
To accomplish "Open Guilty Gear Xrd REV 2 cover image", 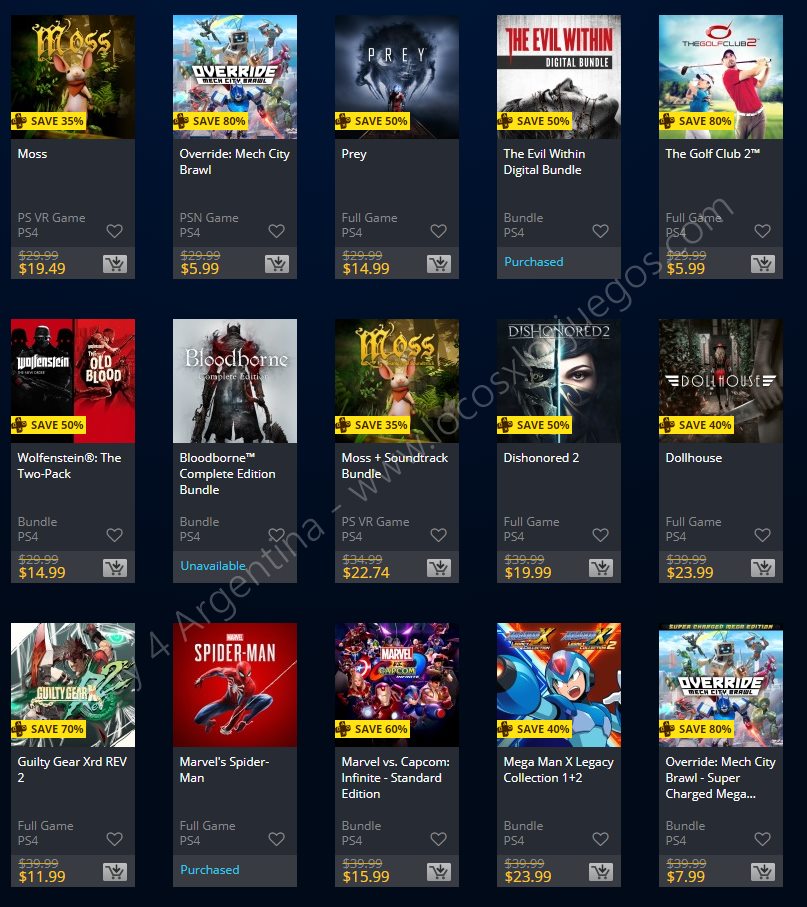I will (73, 685).
